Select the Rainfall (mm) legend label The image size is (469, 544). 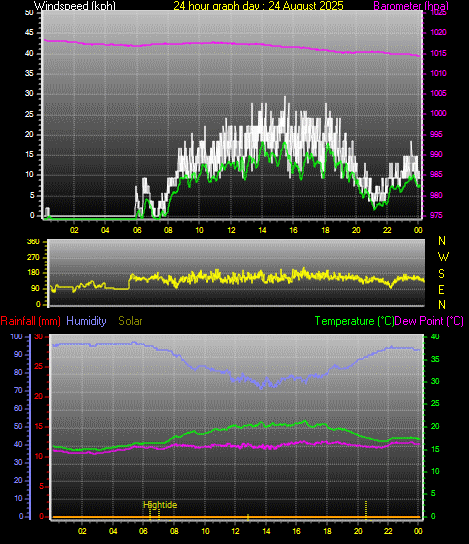31,321
